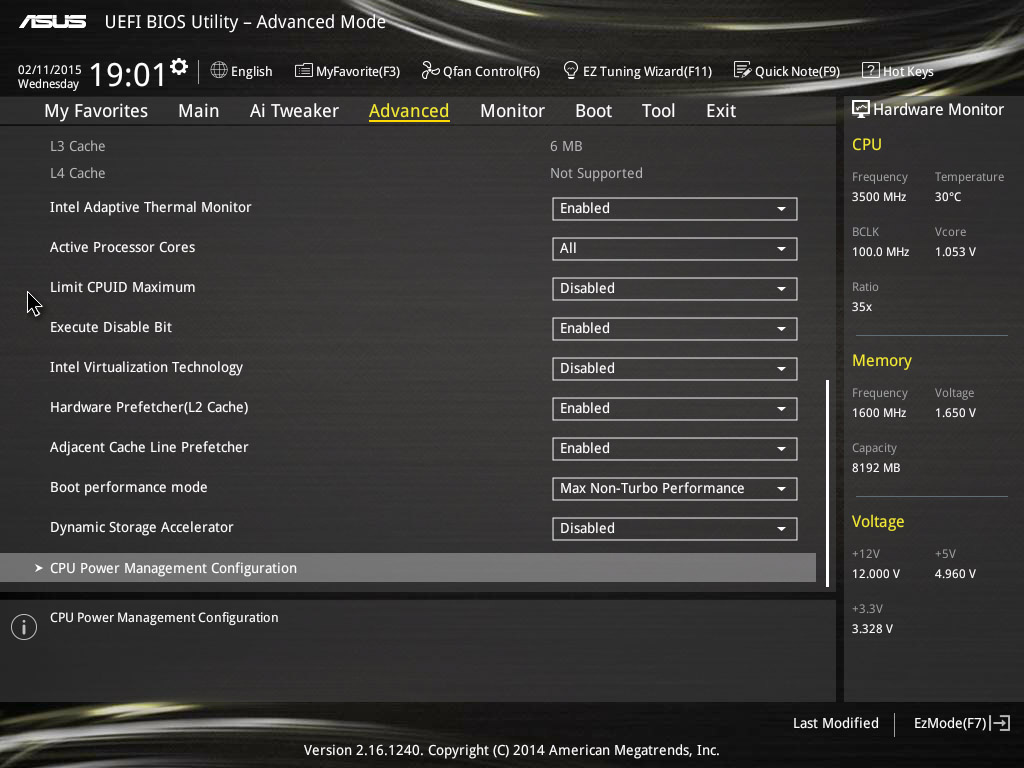Click the L4 Cache row label
1024x768 pixels.
(77, 173)
